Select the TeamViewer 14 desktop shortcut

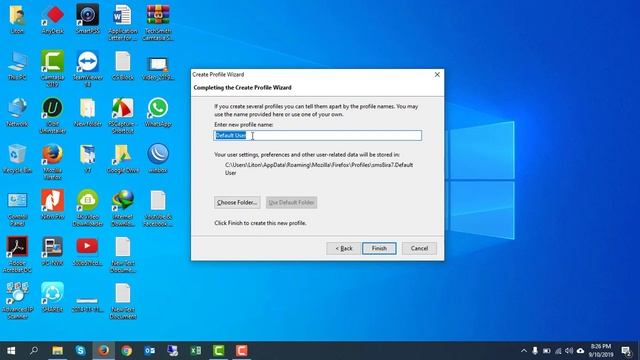[x=87, y=69]
